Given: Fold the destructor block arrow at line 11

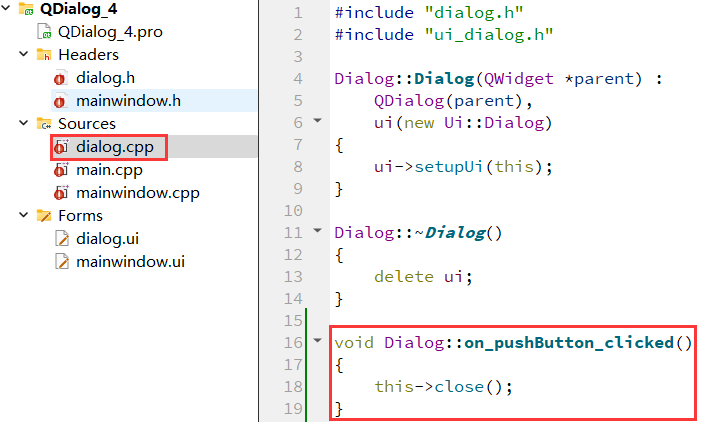Looking at the screenshot, I should point(317,231).
